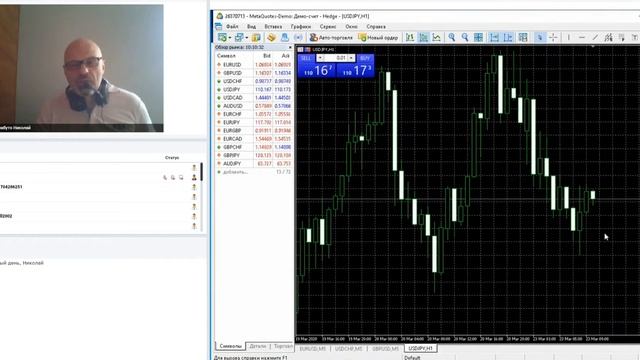
Task: Toggle chart shift from right edge
Action: coord(508,38)
